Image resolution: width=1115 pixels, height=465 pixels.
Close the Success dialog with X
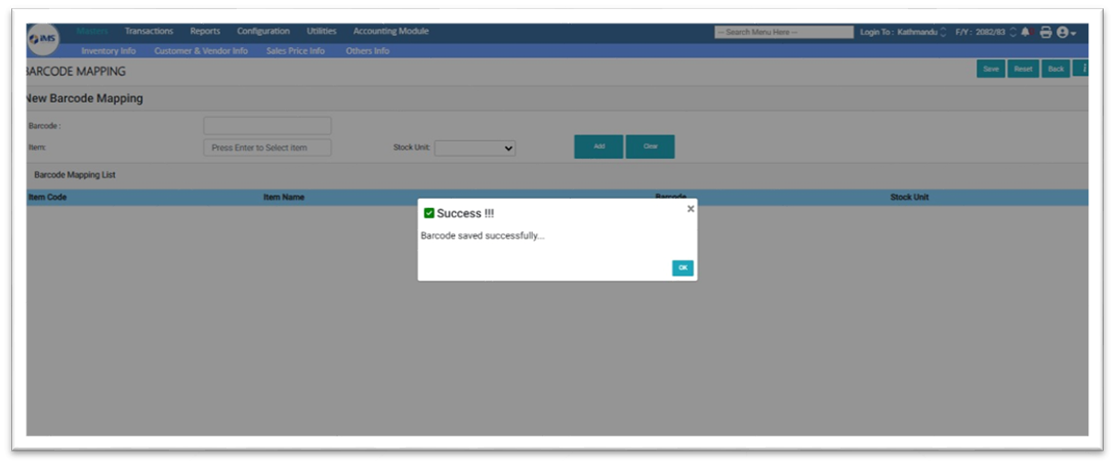[690, 209]
